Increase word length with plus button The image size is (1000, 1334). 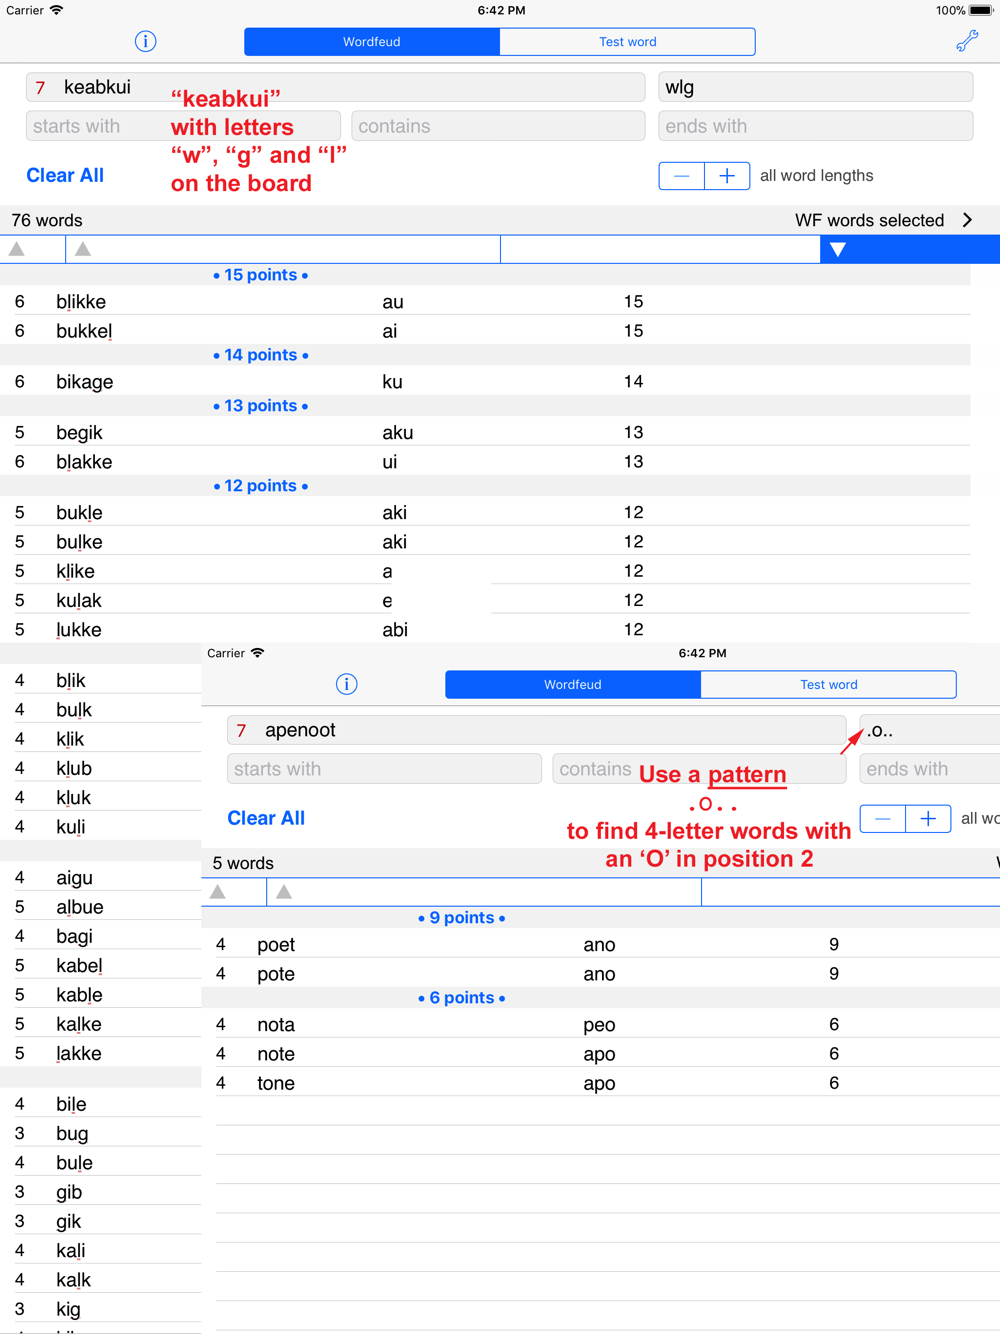(x=727, y=175)
